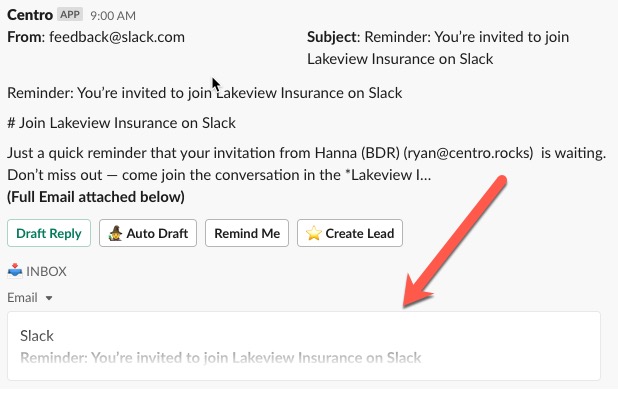Click the APP badge next to Centro
618x395 pixels.
pyautogui.click(x=70, y=15)
